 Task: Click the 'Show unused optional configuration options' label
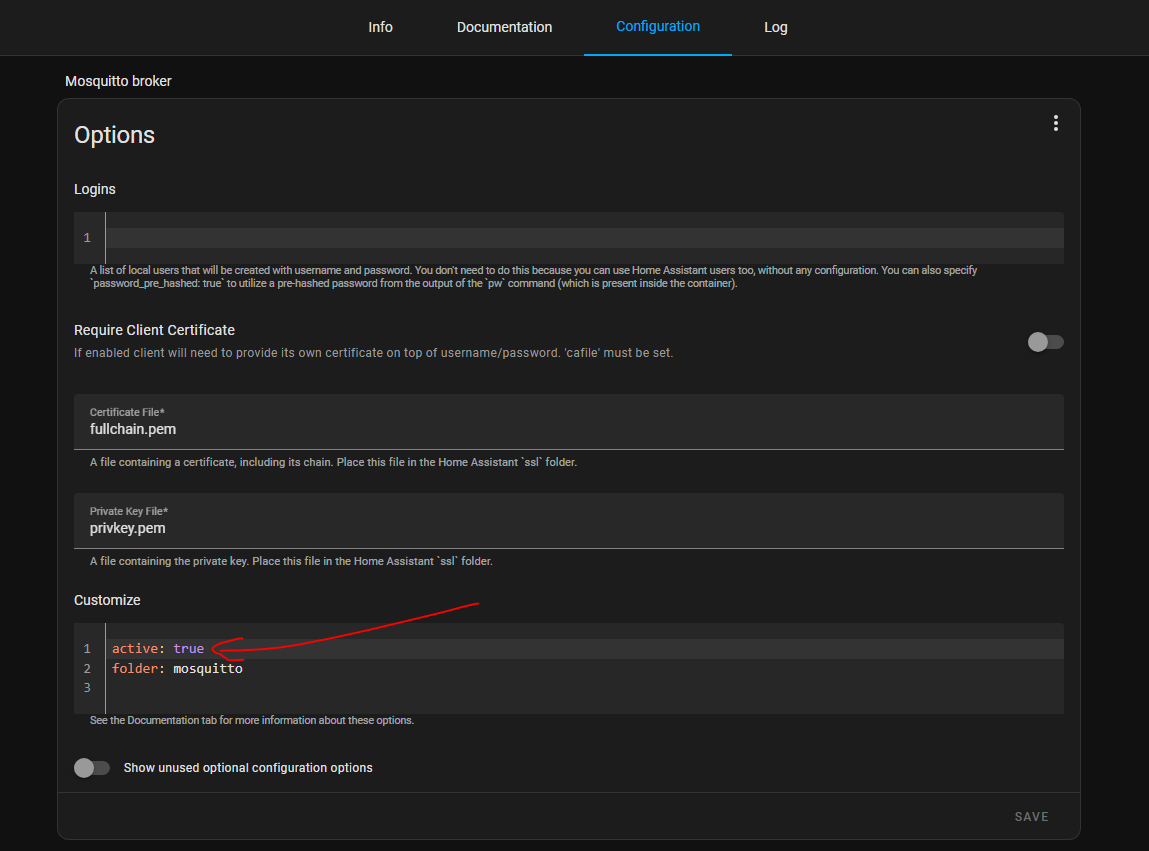tap(248, 767)
